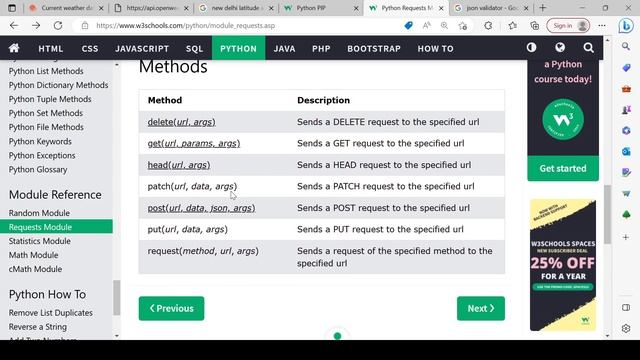Open JAVASCRIPT in top navigation

coord(142,48)
